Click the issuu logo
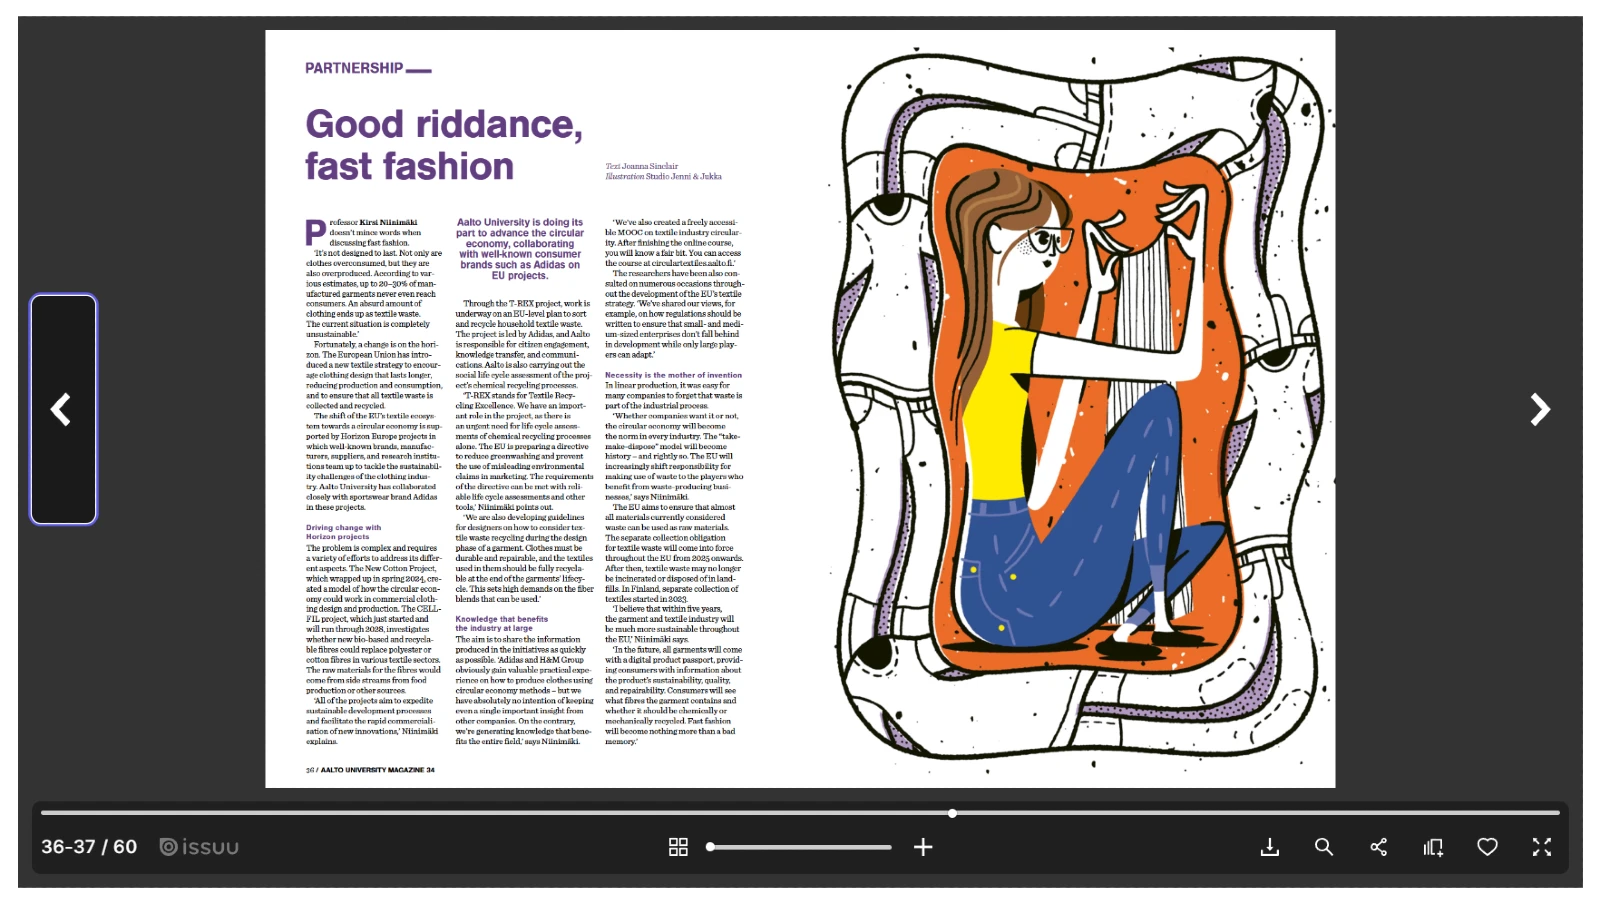Image resolution: width=1600 pixels, height=900 pixels. 199,847
